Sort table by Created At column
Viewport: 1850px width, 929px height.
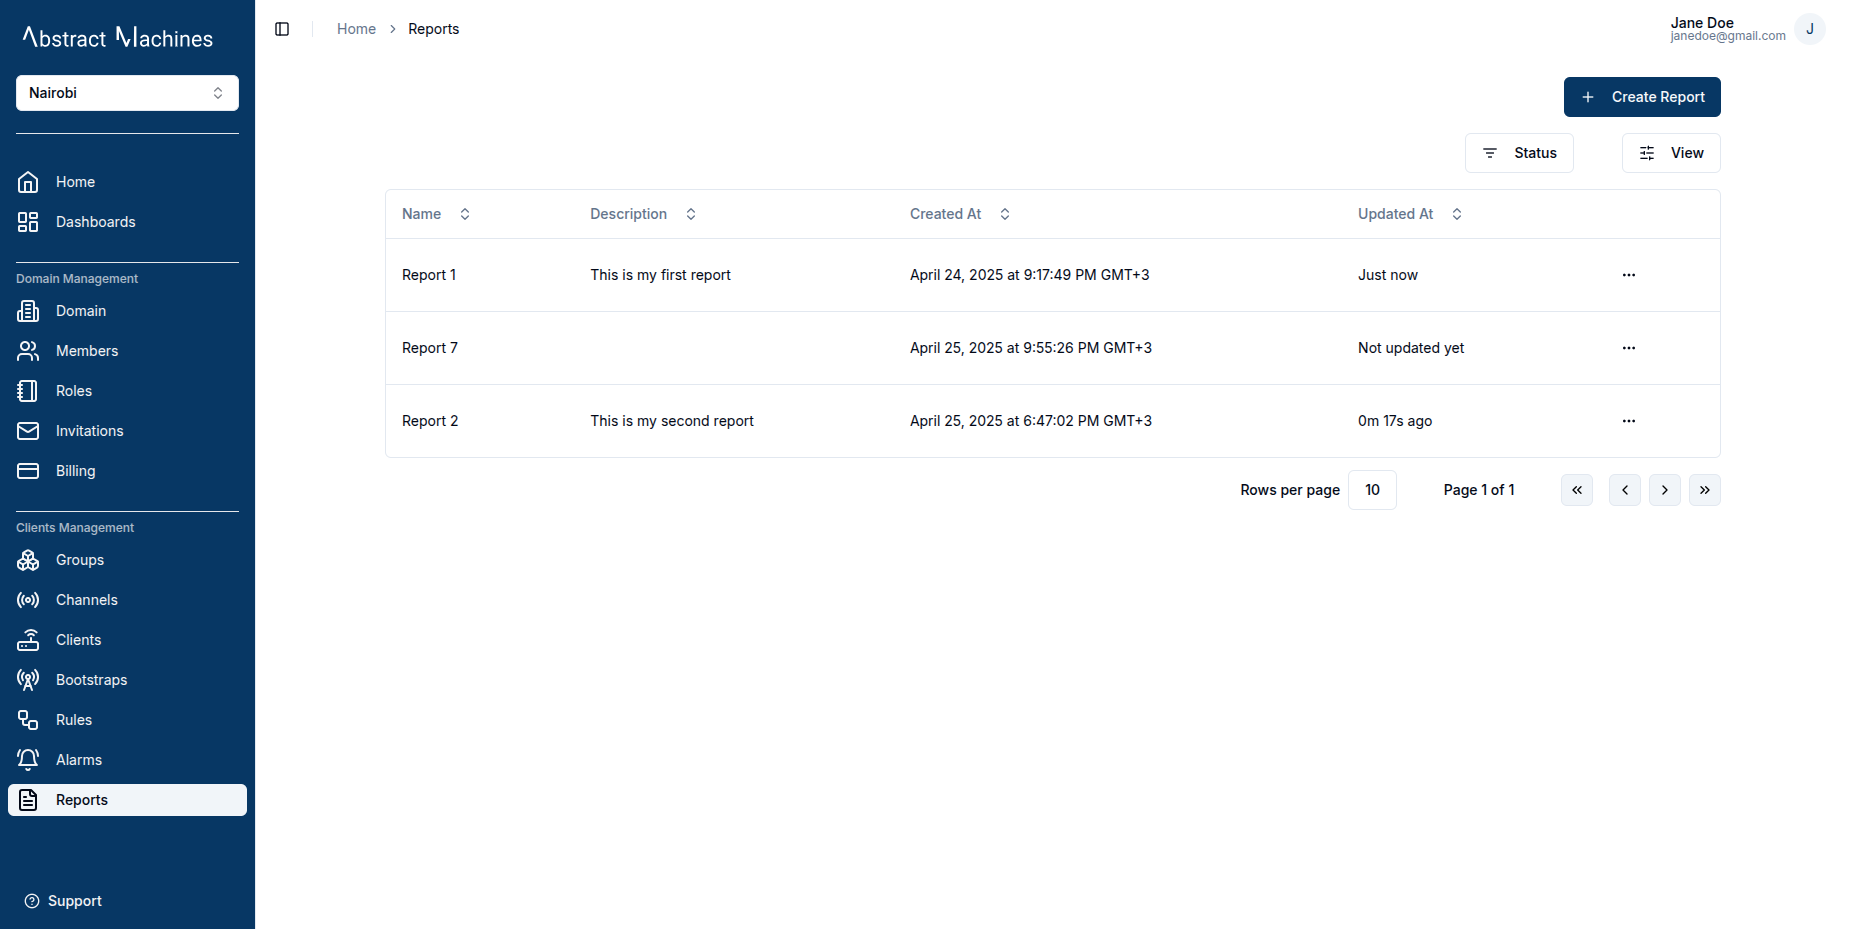[960, 214]
